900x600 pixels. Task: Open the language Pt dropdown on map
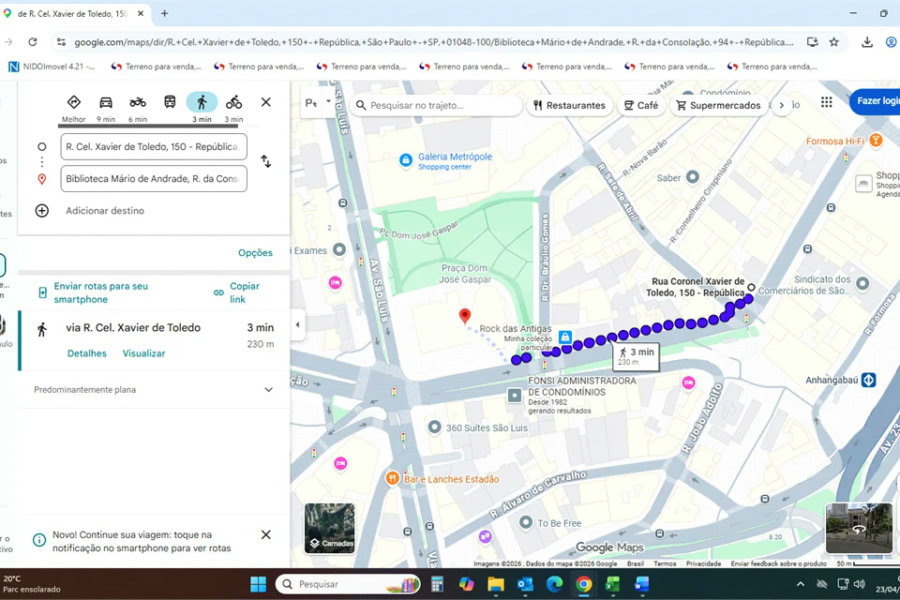pos(318,103)
